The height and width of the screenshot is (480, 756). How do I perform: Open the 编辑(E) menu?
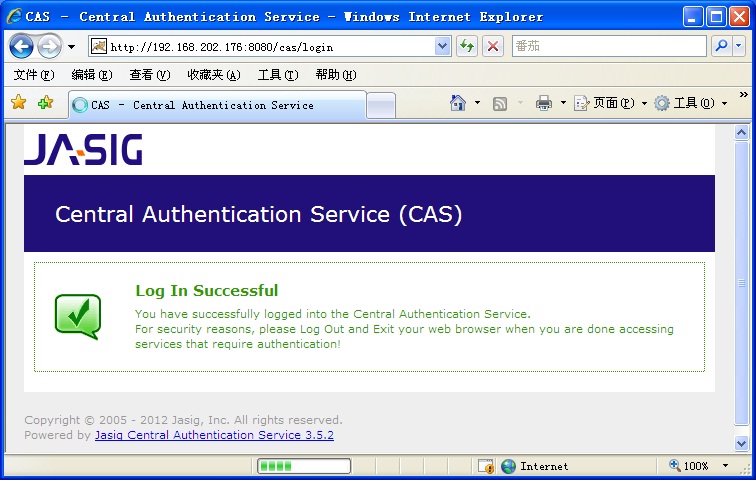click(92, 75)
